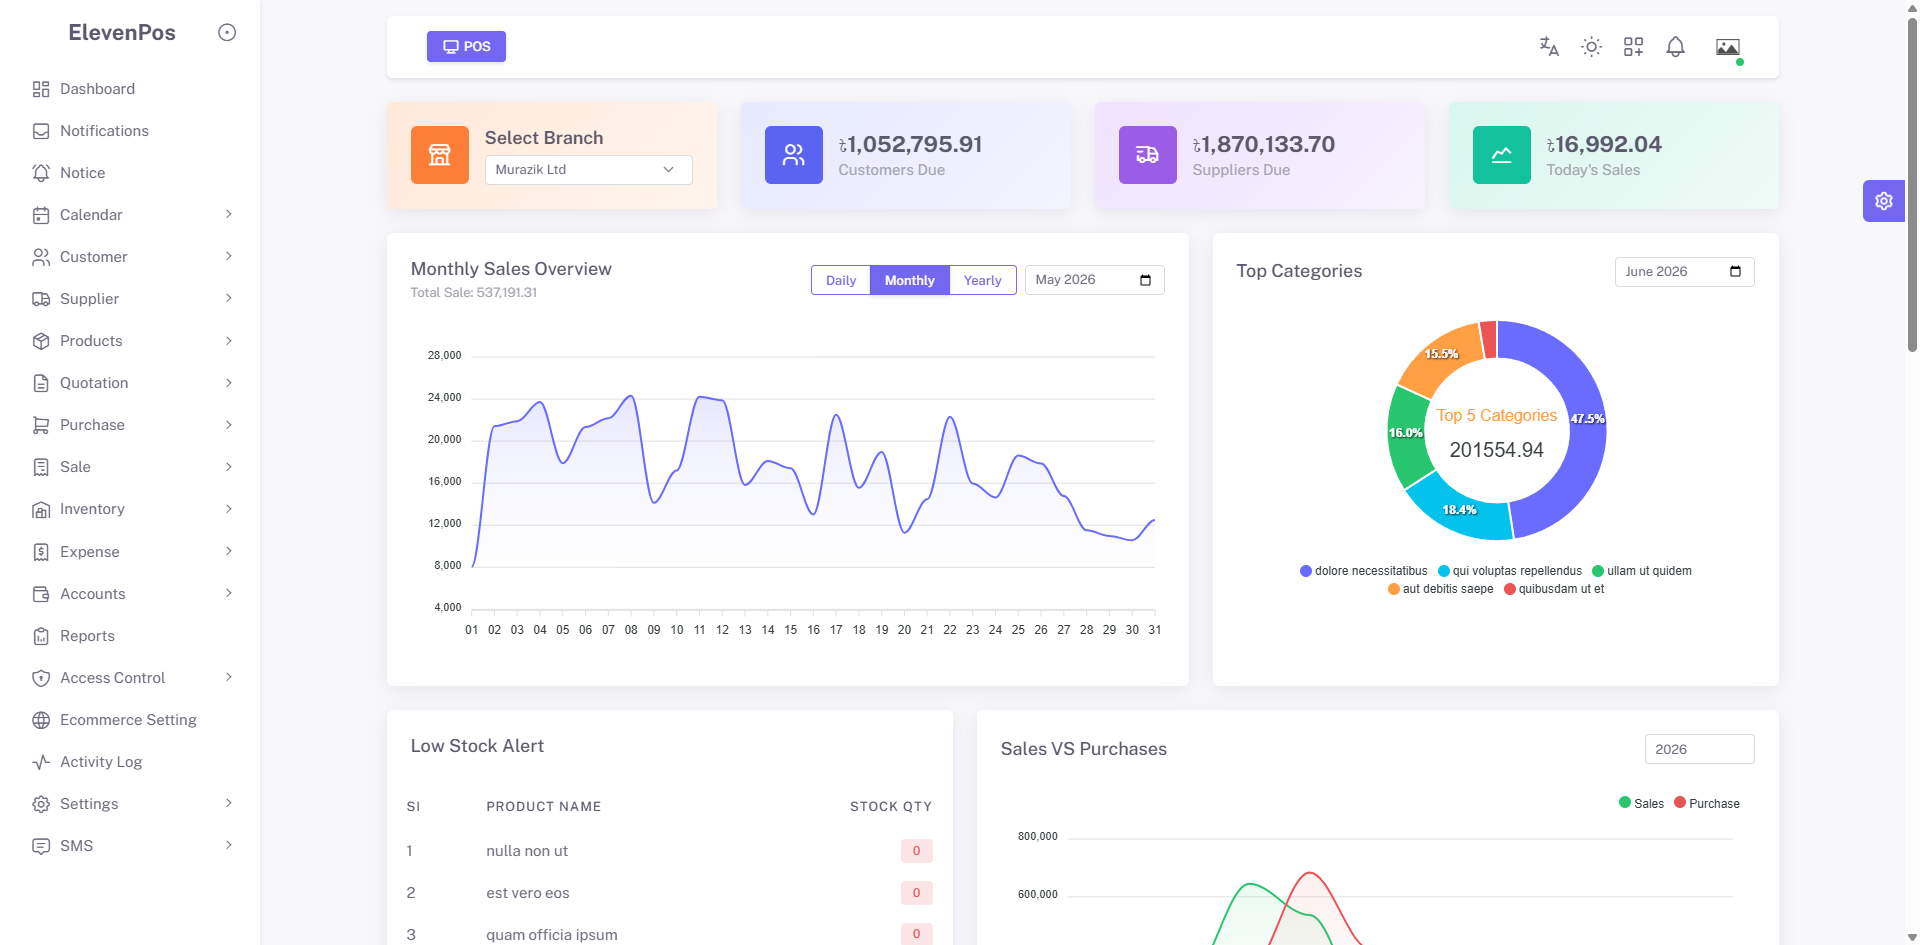
Task: Switch chart to Daily view
Action: point(841,280)
